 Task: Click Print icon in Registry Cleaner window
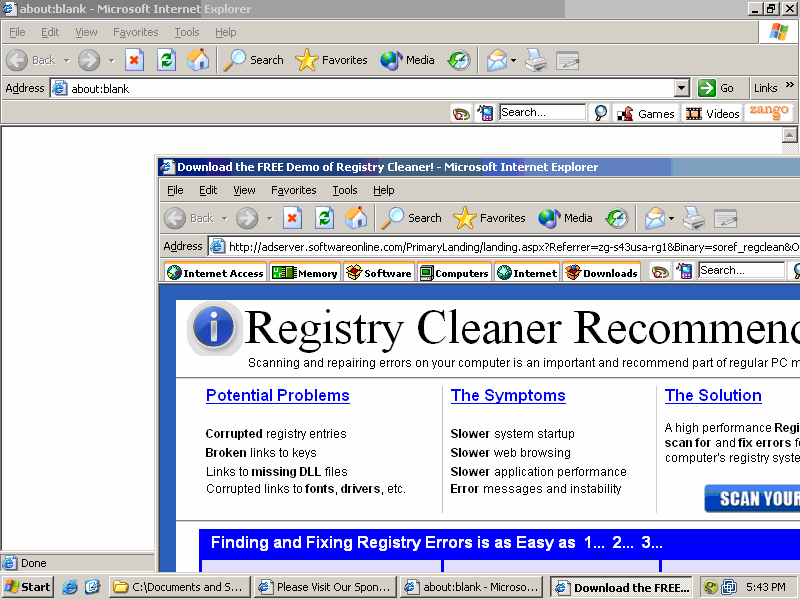pyautogui.click(x=694, y=218)
